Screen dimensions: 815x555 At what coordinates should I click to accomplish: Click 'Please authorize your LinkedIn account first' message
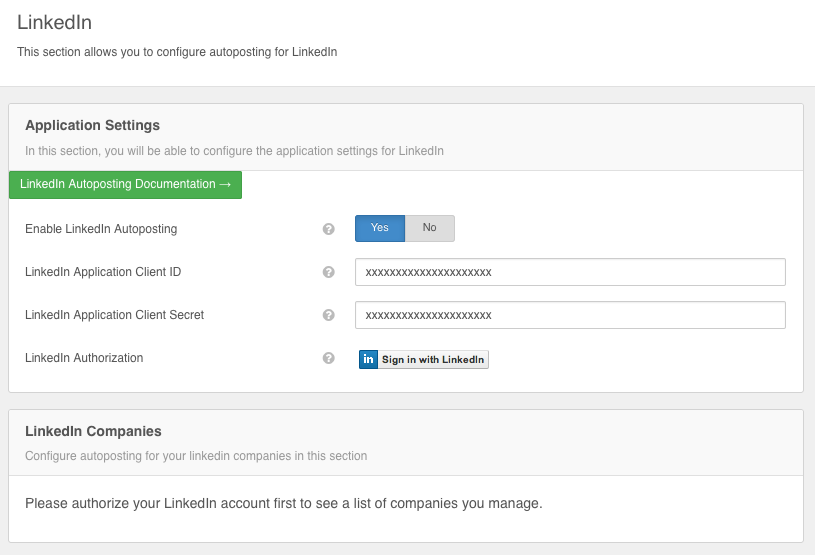click(x=284, y=504)
